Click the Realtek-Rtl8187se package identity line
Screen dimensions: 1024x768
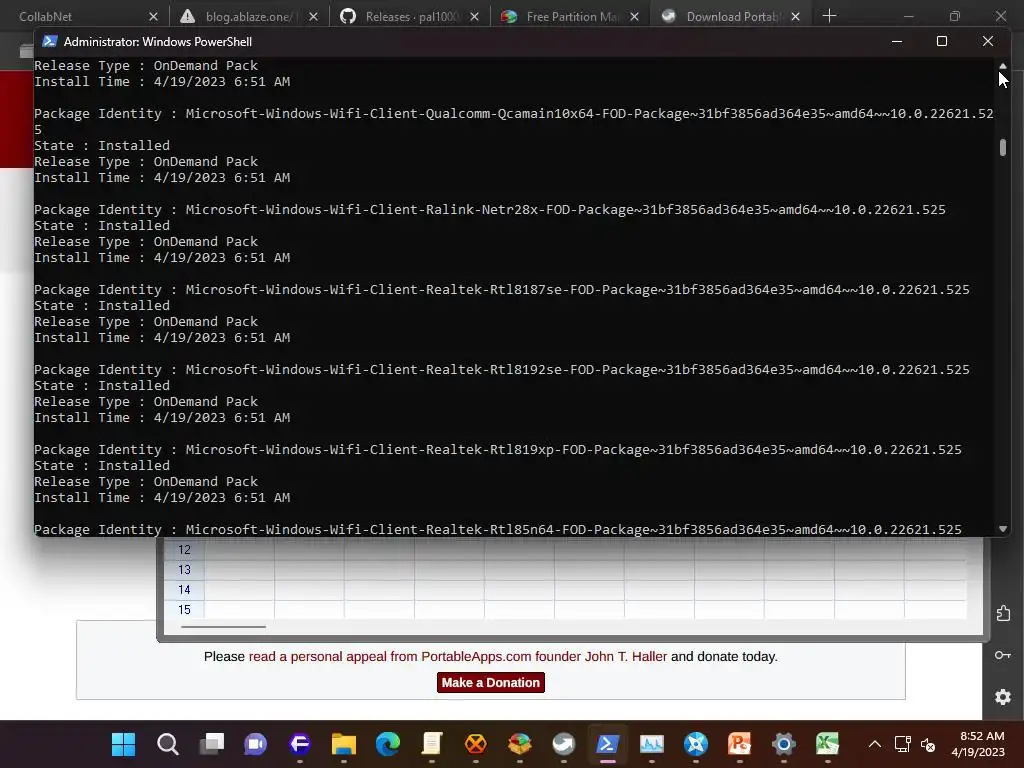[502, 289]
